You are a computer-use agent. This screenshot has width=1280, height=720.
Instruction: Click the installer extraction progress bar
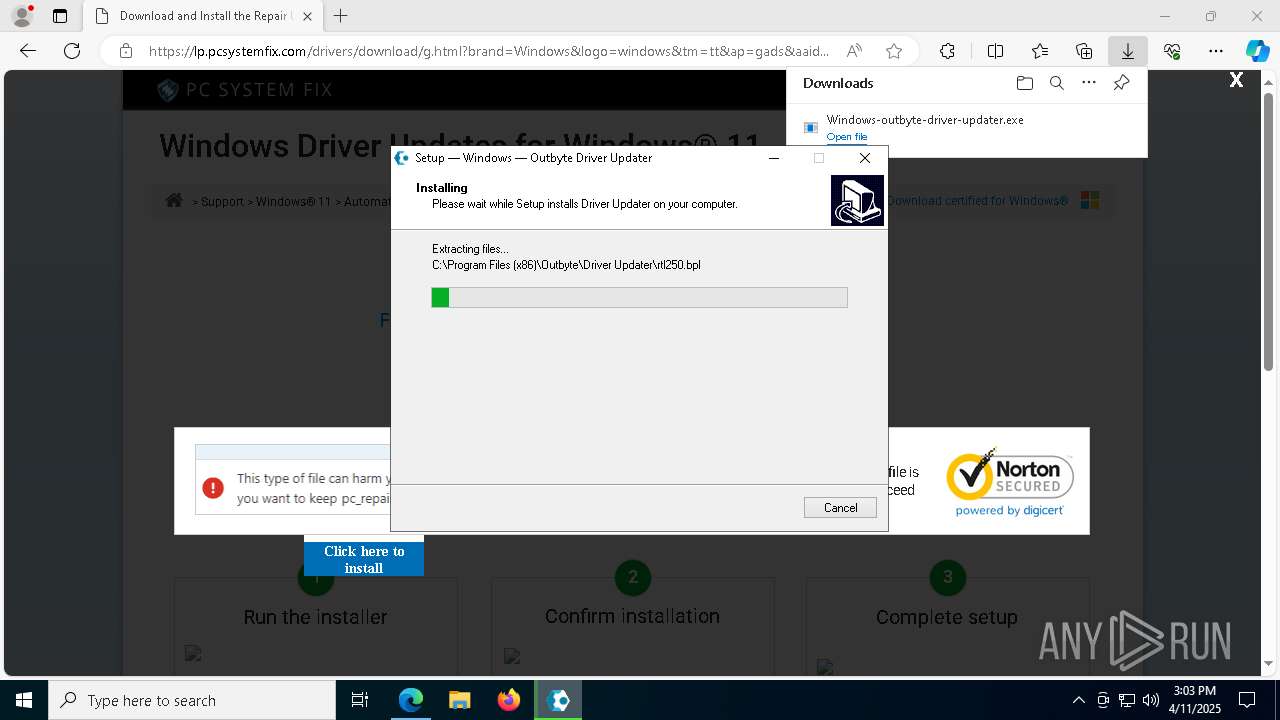coord(639,297)
